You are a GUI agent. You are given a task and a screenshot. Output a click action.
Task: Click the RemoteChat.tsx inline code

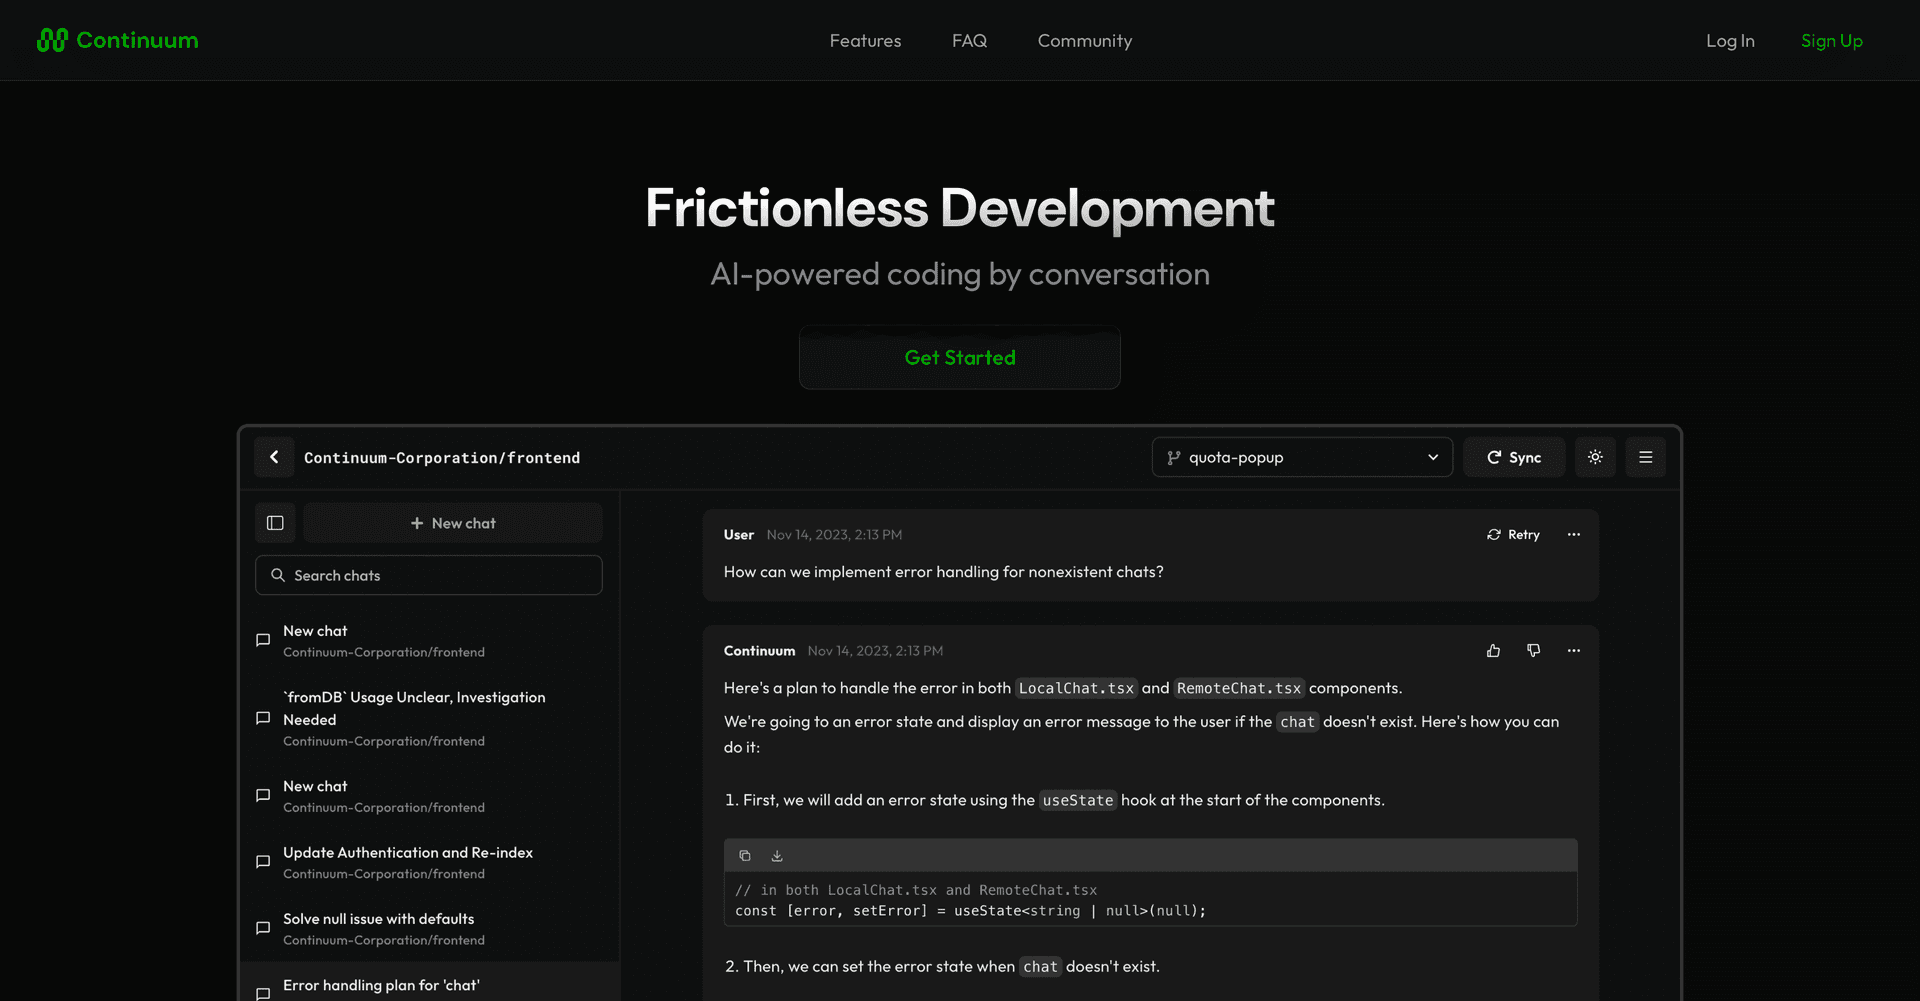pos(1239,688)
